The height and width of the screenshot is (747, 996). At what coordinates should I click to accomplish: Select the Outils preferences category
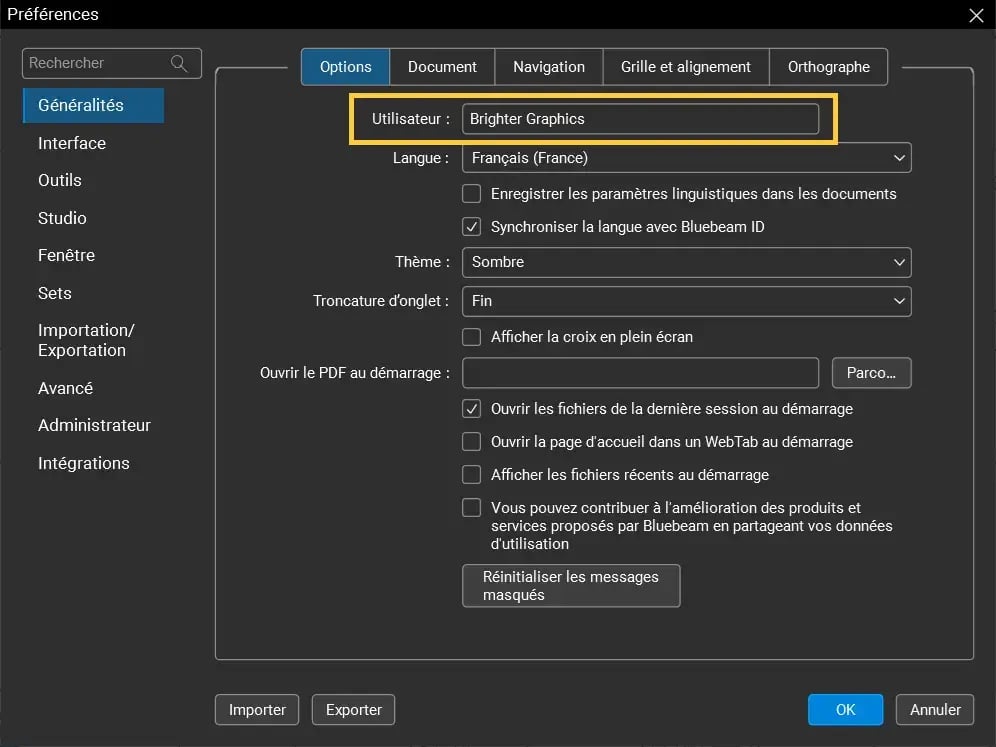59,180
